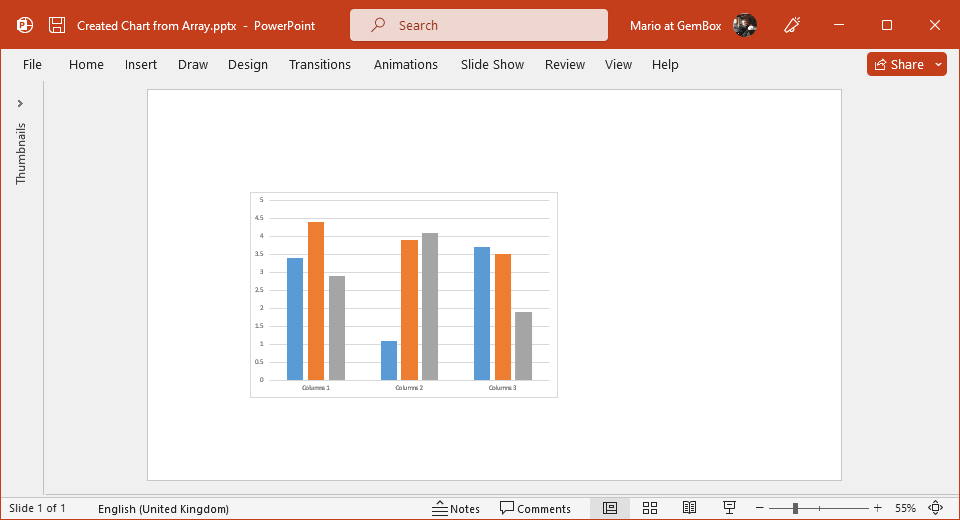The image size is (960, 520).
Task: Click the zoom slider handle
Action: pos(796,508)
